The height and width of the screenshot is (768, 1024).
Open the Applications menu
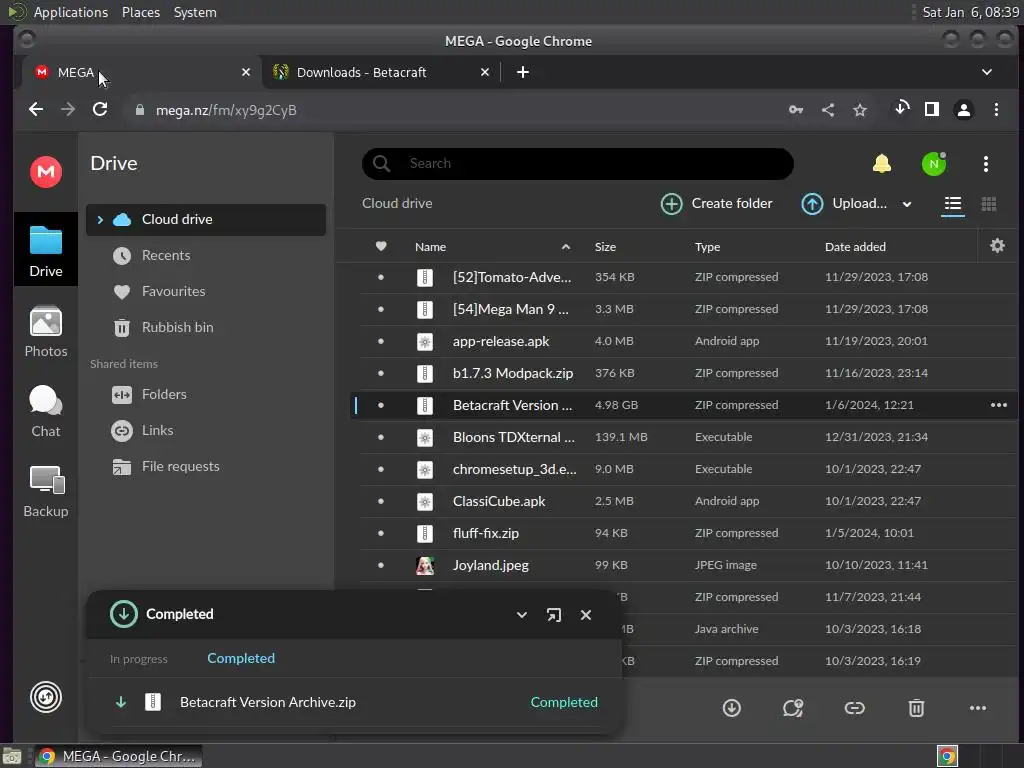coord(71,12)
